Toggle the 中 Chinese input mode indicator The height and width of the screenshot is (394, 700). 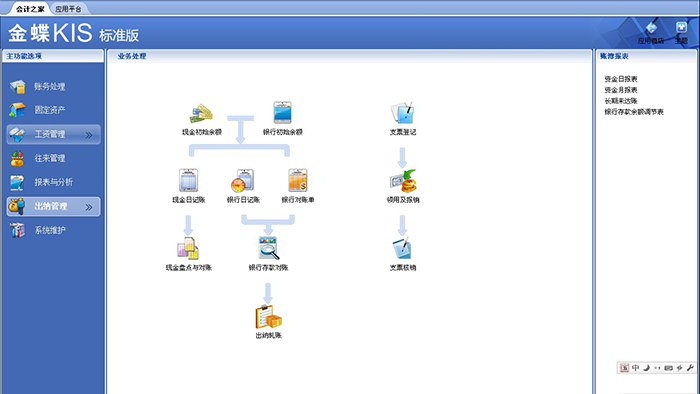(x=635, y=368)
